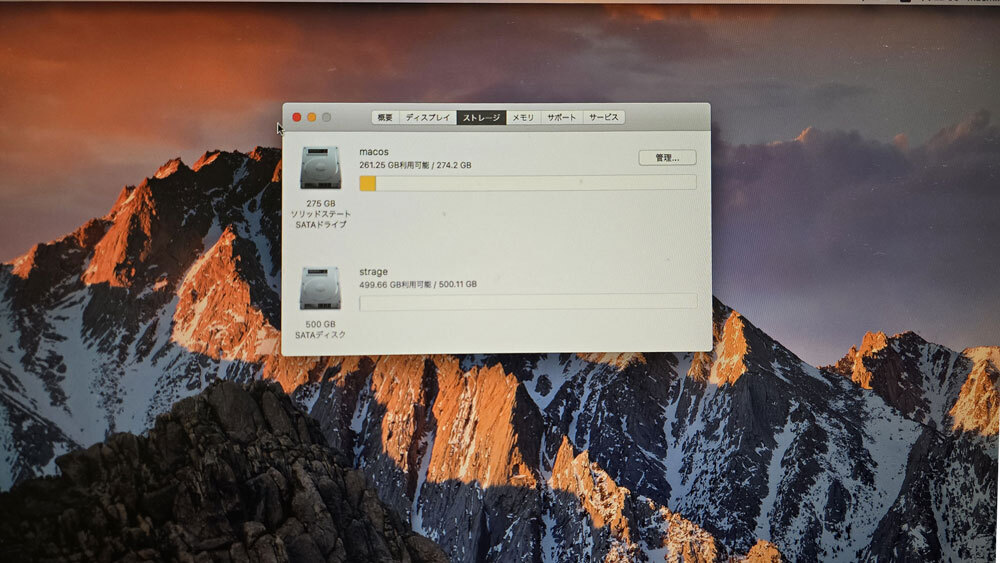The height and width of the screenshot is (563, 1000).
Task: Click the strage volume name
Action: (x=373, y=272)
